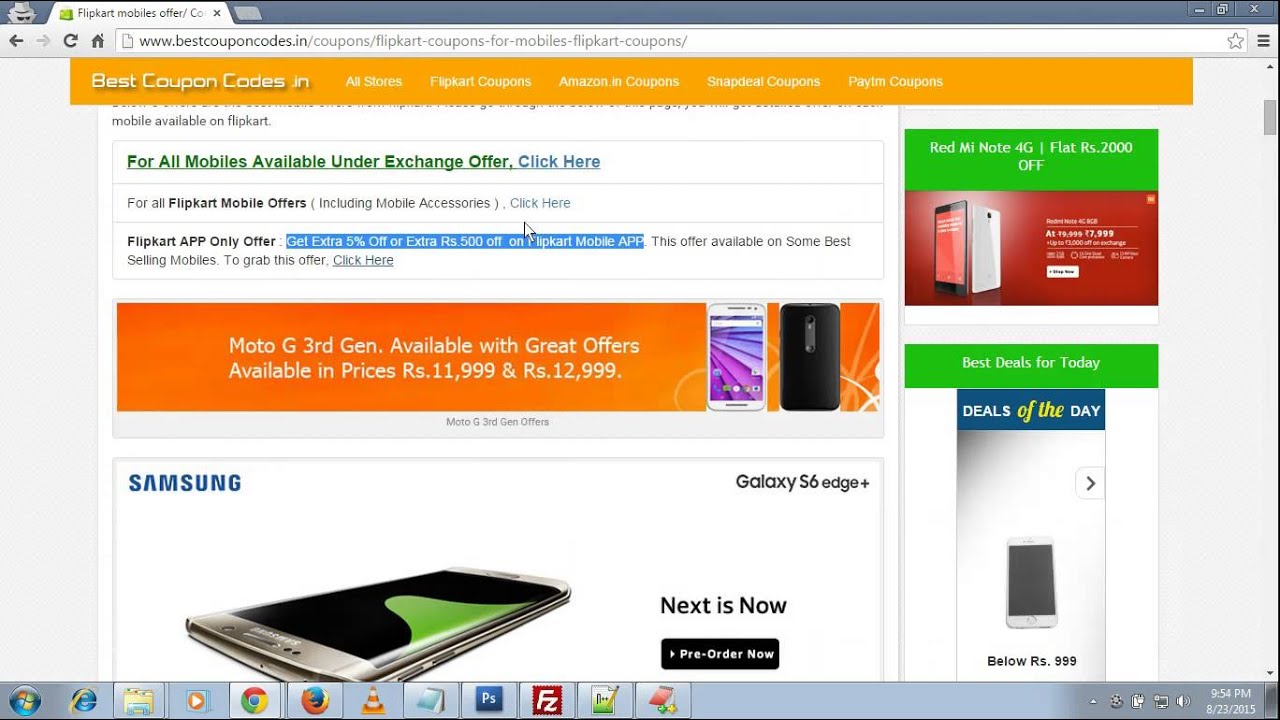Image resolution: width=1280 pixels, height=720 pixels.
Task: Open Windows Explorer folder from taskbar
Action: pyautogui.click(x=138, y=701)
